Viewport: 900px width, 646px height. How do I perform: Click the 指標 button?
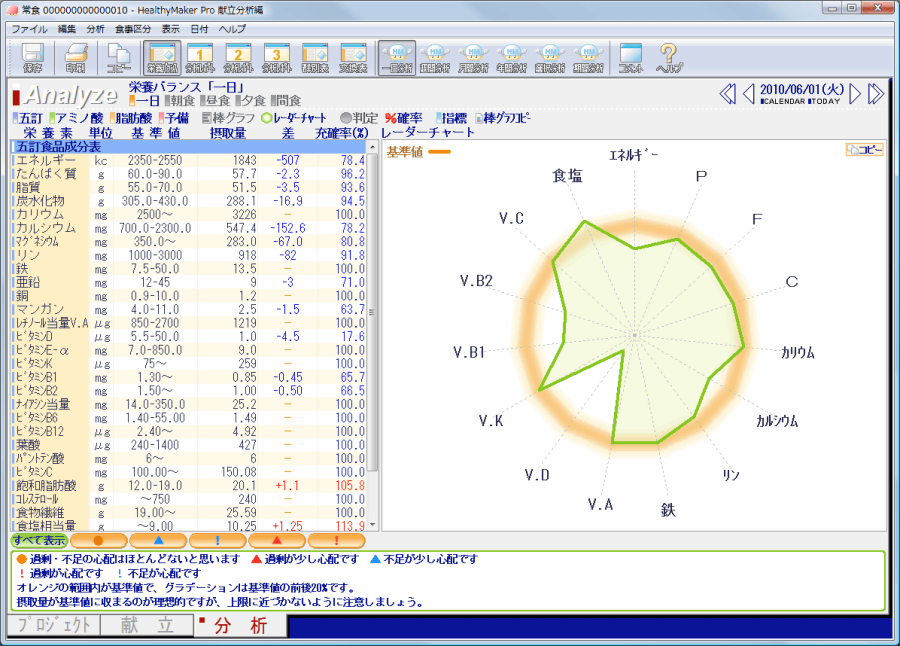click(452, 118)
